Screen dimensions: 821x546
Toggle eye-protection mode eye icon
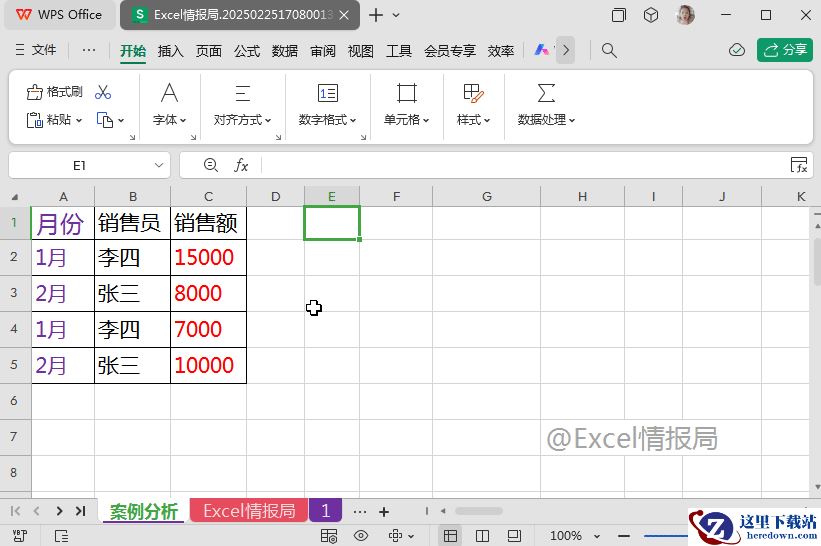361,536
